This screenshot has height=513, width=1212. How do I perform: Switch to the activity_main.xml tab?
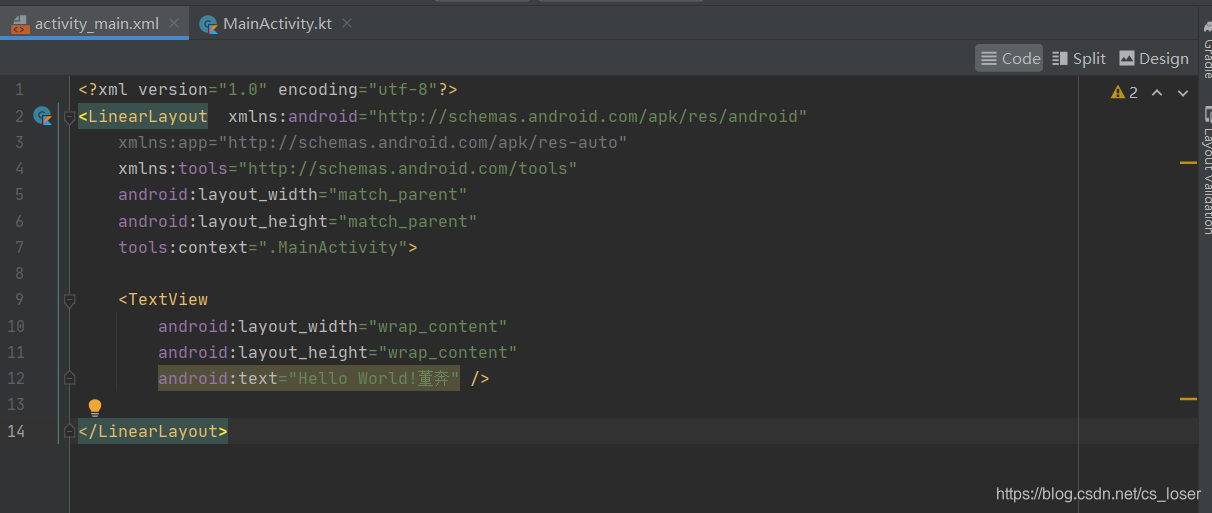tap(95, 23)
